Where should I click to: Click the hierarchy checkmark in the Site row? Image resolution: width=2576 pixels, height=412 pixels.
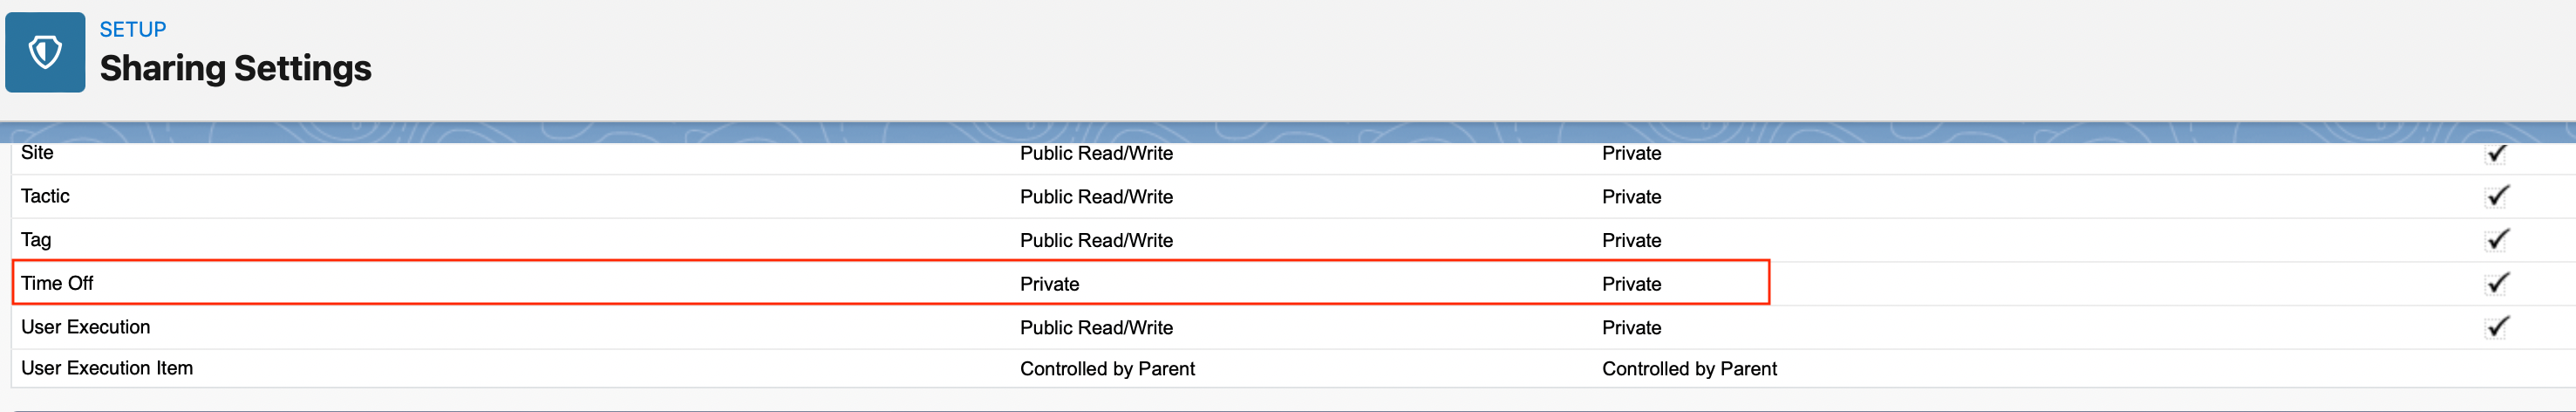pos(2496,153)
